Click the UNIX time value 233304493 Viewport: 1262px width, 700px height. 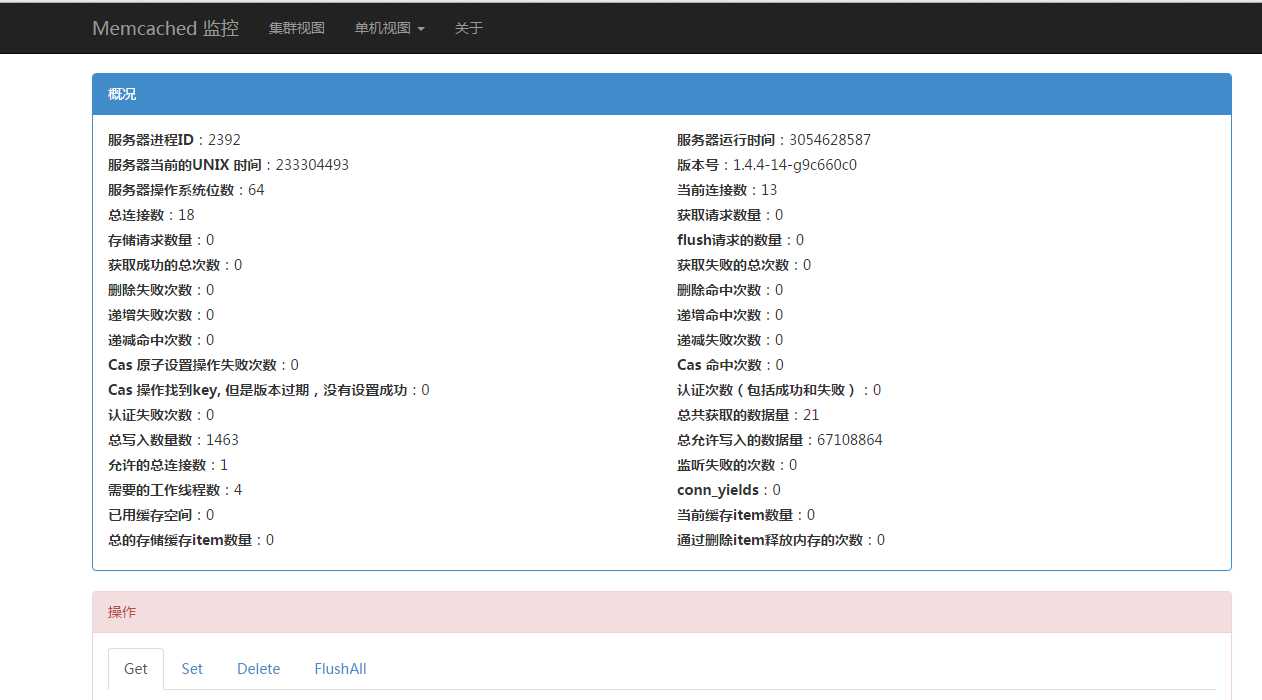[x=312, y=165]
